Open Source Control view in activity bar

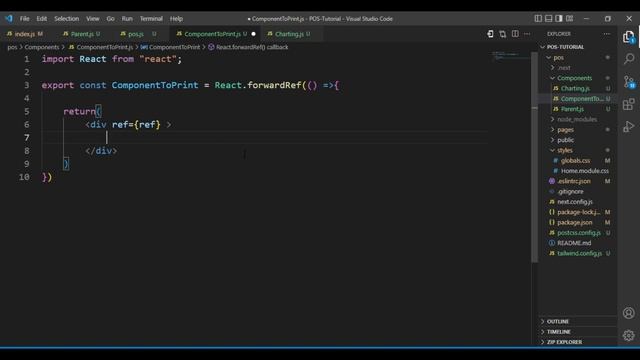coord(629,82)
